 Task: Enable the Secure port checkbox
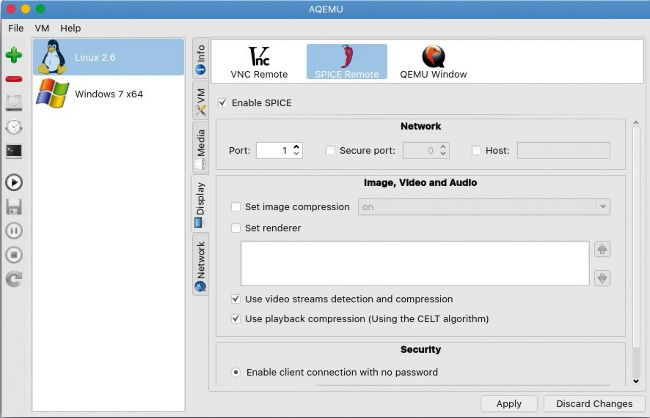pos(330,151)
